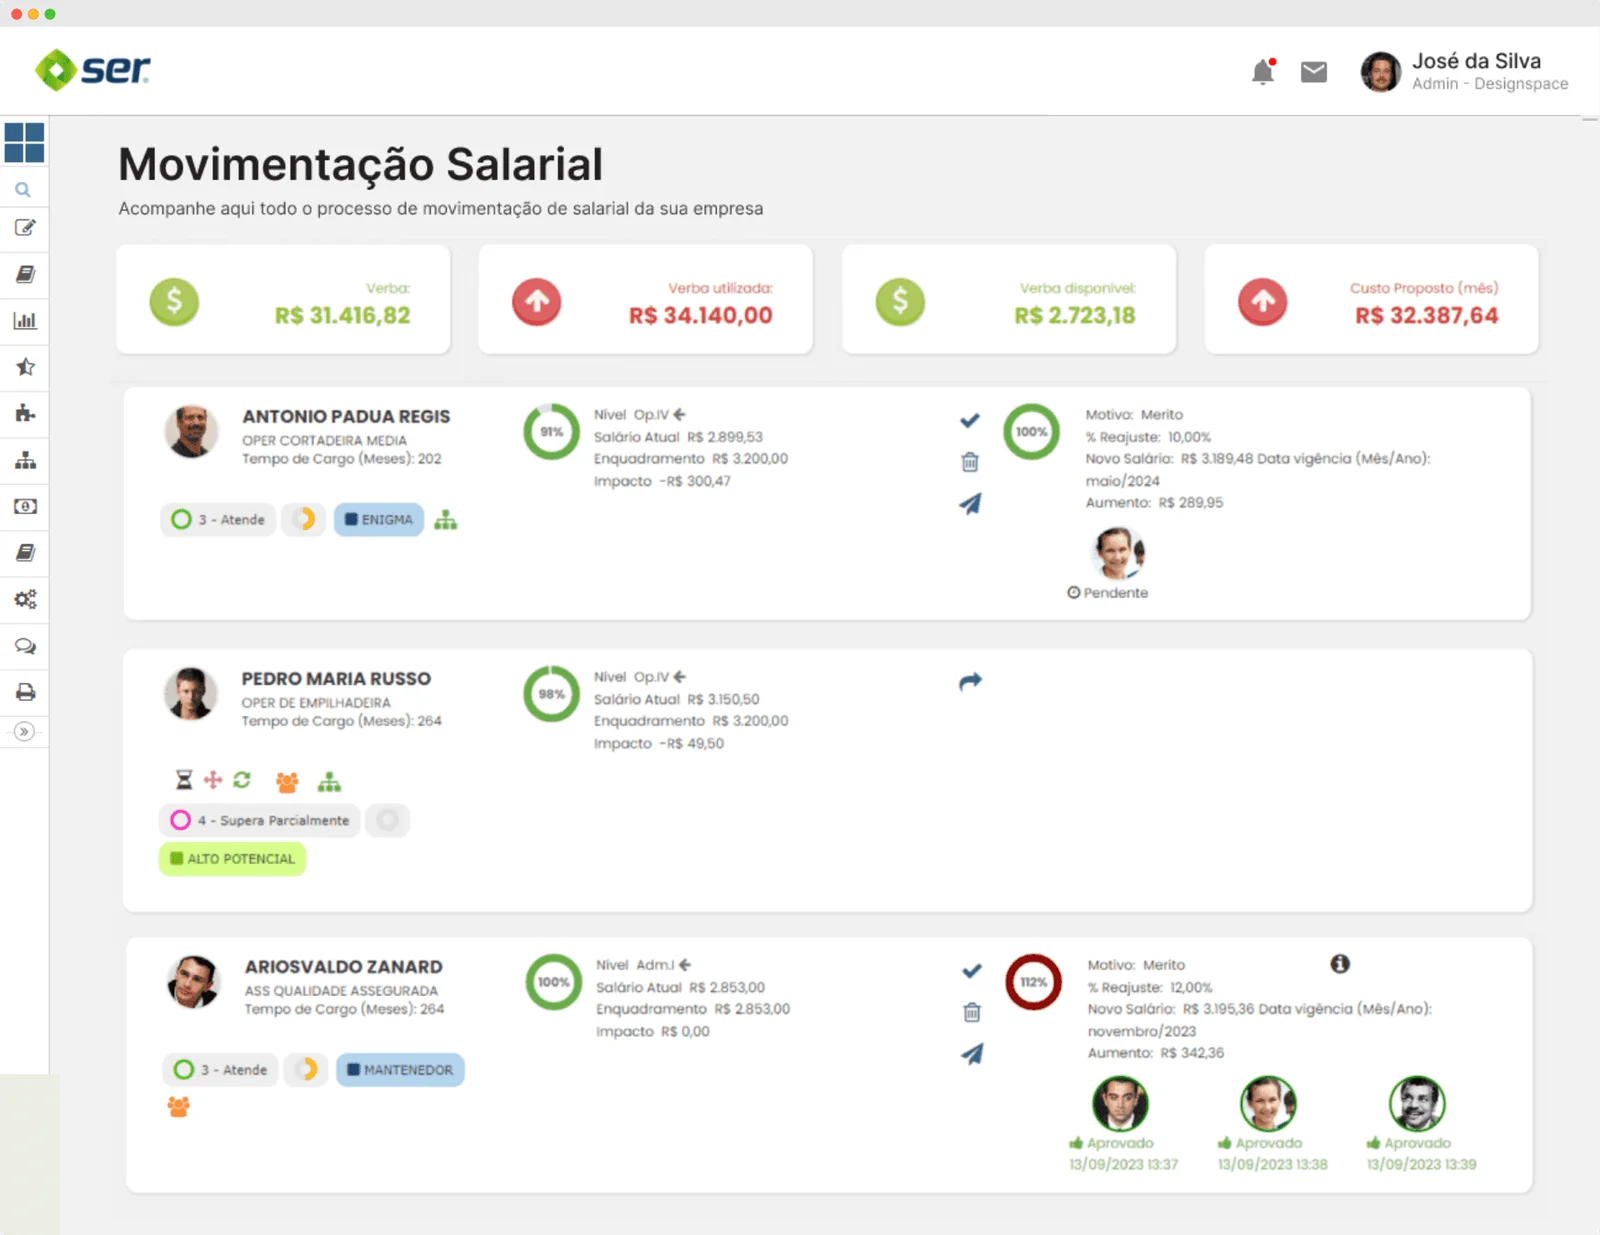This screenshot has width=1600, height=1235.
Task: Open the notifications bell
Action: pyautogui.click(x=1263, y=72)
